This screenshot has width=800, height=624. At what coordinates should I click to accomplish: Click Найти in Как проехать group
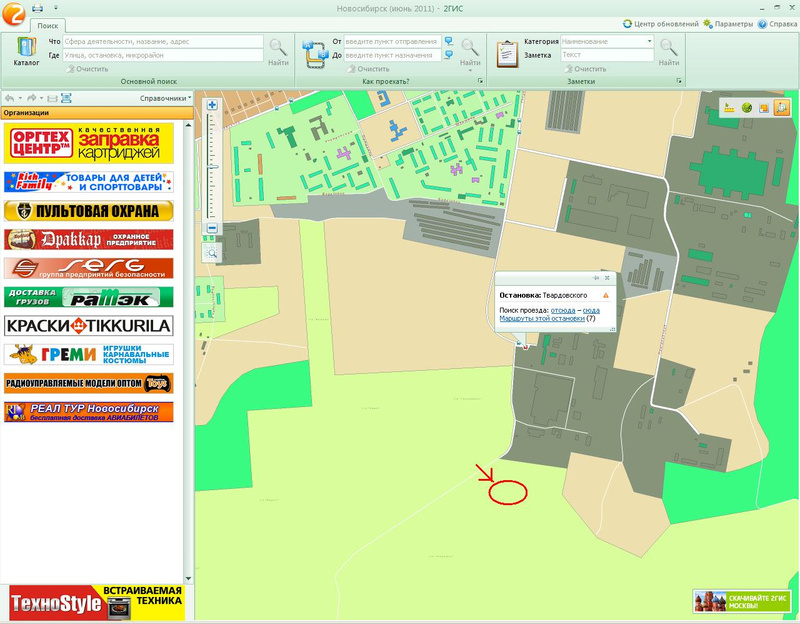tap(470, 52)
